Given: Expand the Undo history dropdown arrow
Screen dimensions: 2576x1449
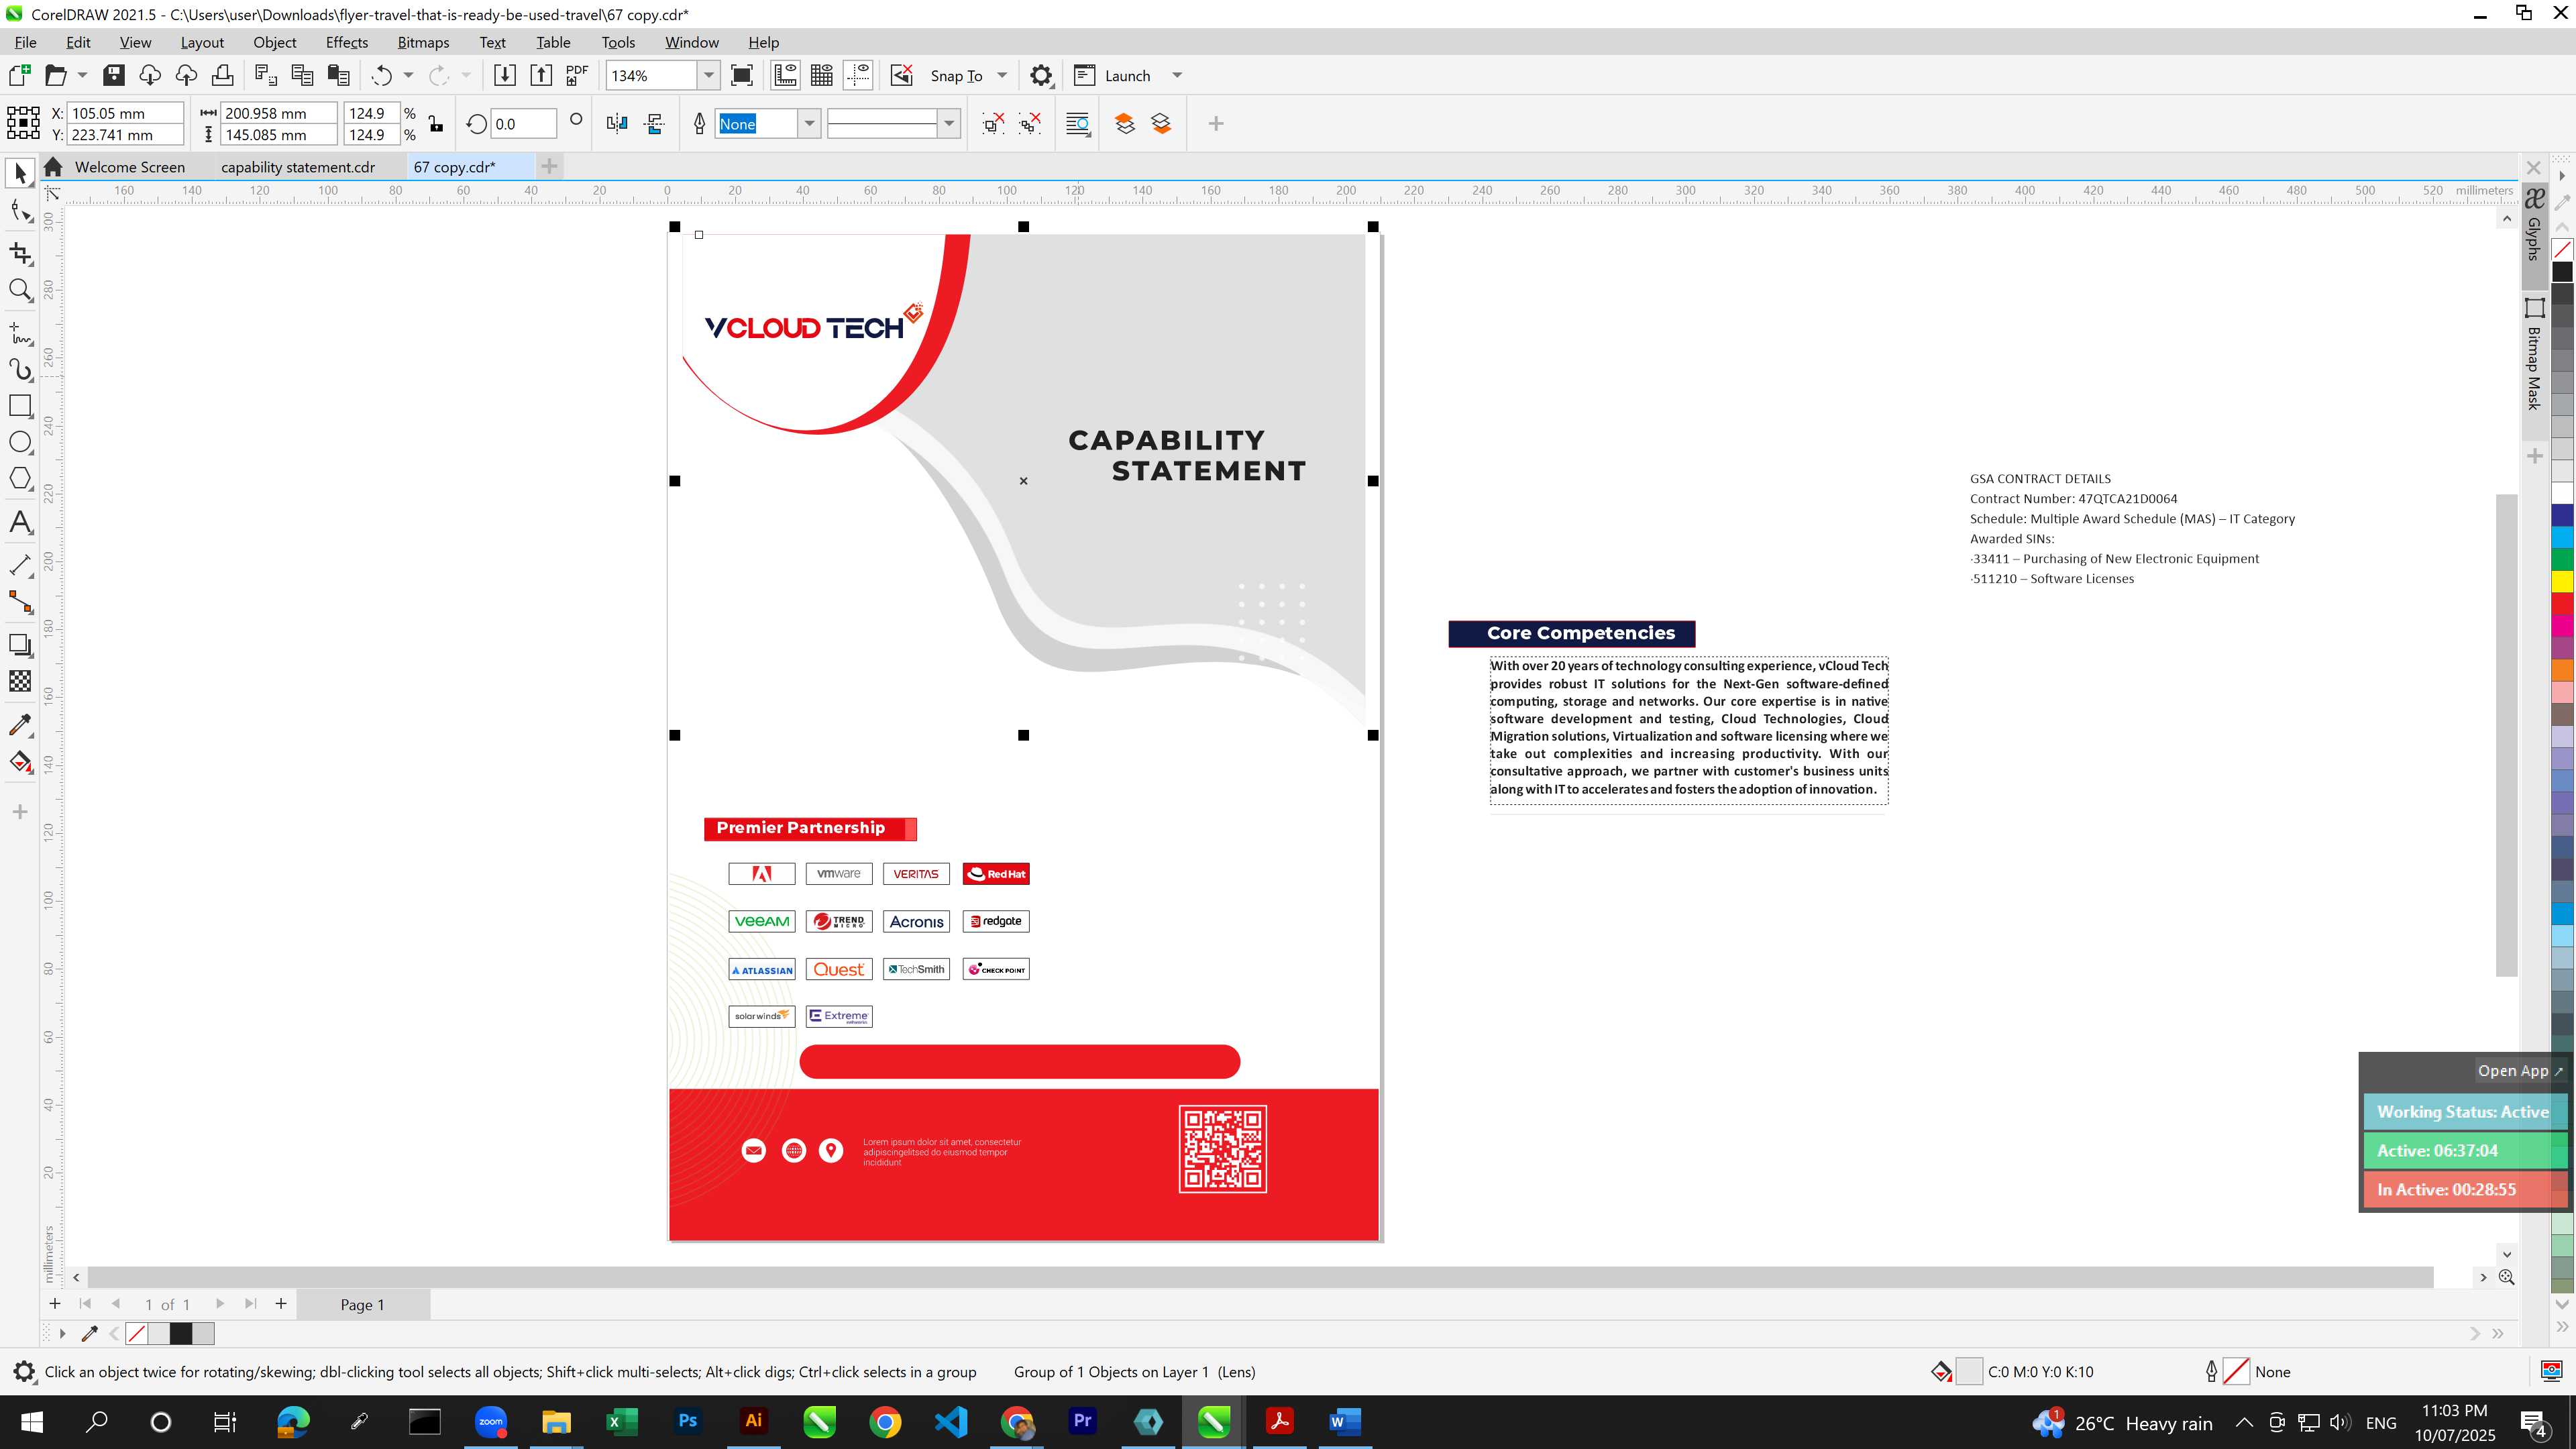Looking at the screenshot, I should [408, 75].
